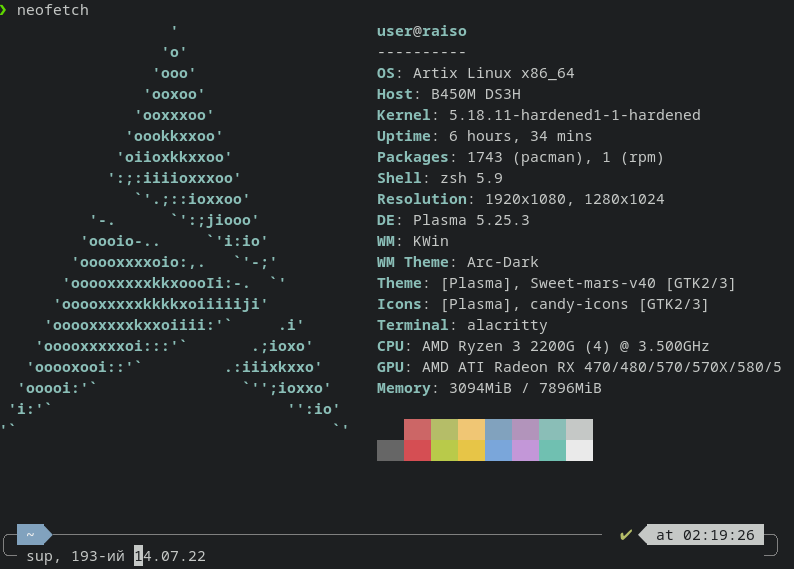Select the white bottom-row color block
Viewport: 794px width, 569px height.
[x=579, y=451]
